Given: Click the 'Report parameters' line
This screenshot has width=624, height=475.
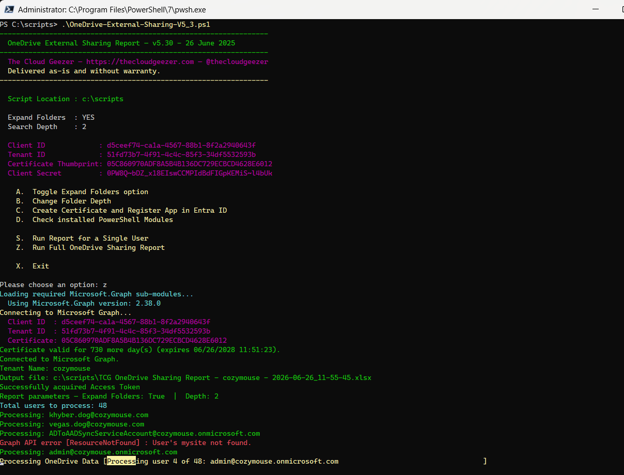Looking at the screenshot, I should point(109,396).
